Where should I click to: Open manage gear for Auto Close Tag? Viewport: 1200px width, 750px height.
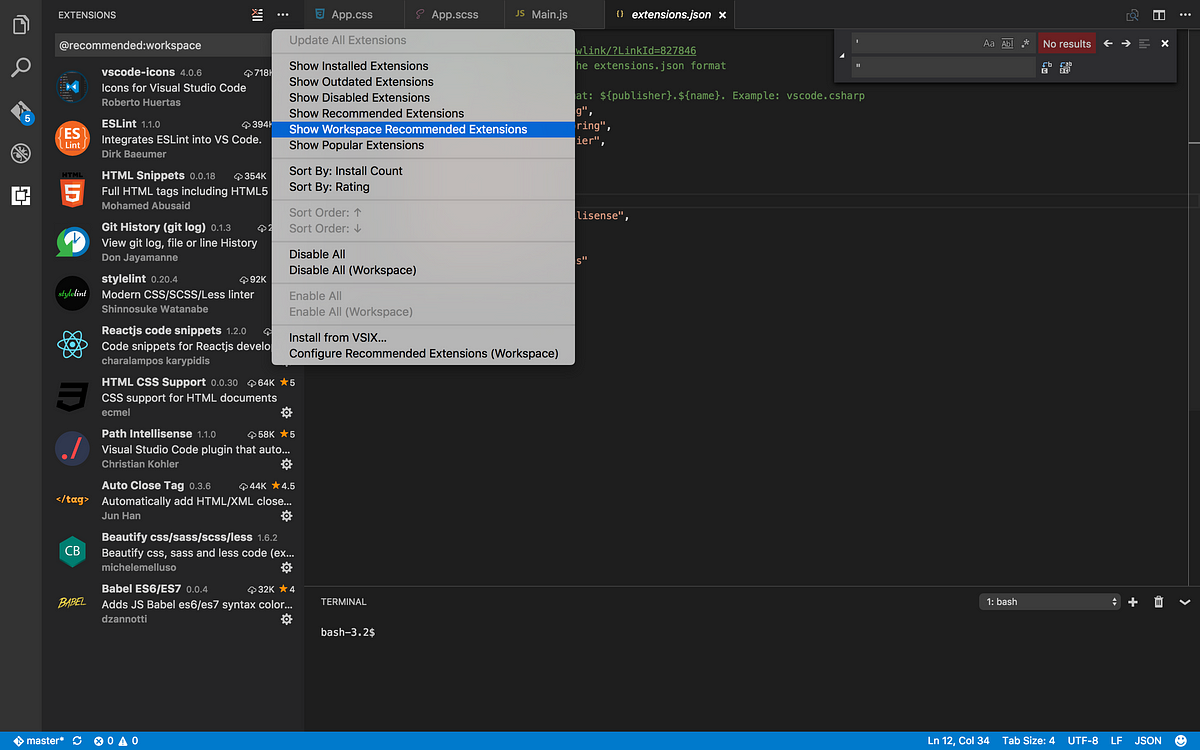(x=286, y=516)
